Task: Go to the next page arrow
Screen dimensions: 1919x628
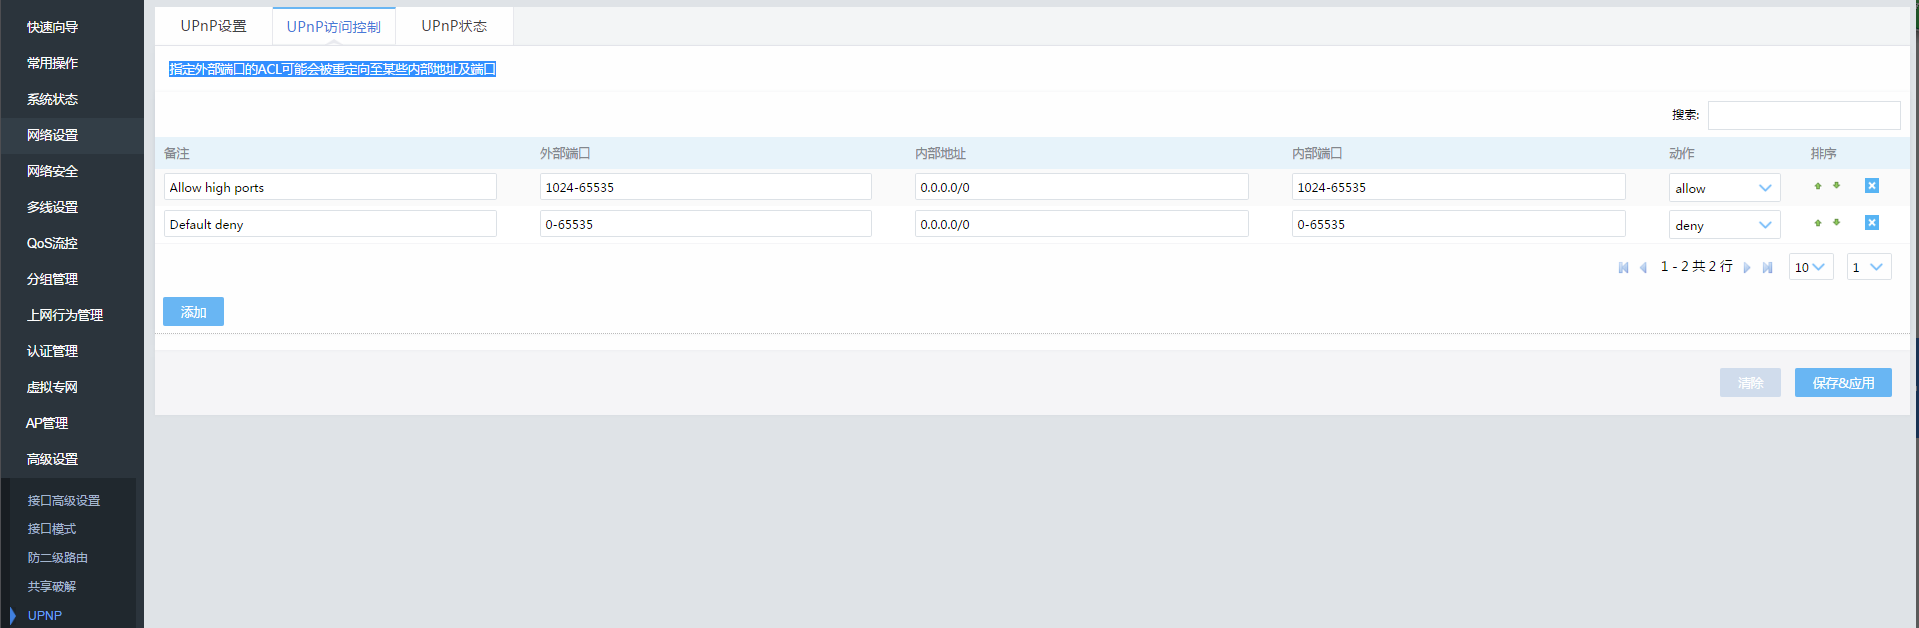Action: (x=1747, y=268)
